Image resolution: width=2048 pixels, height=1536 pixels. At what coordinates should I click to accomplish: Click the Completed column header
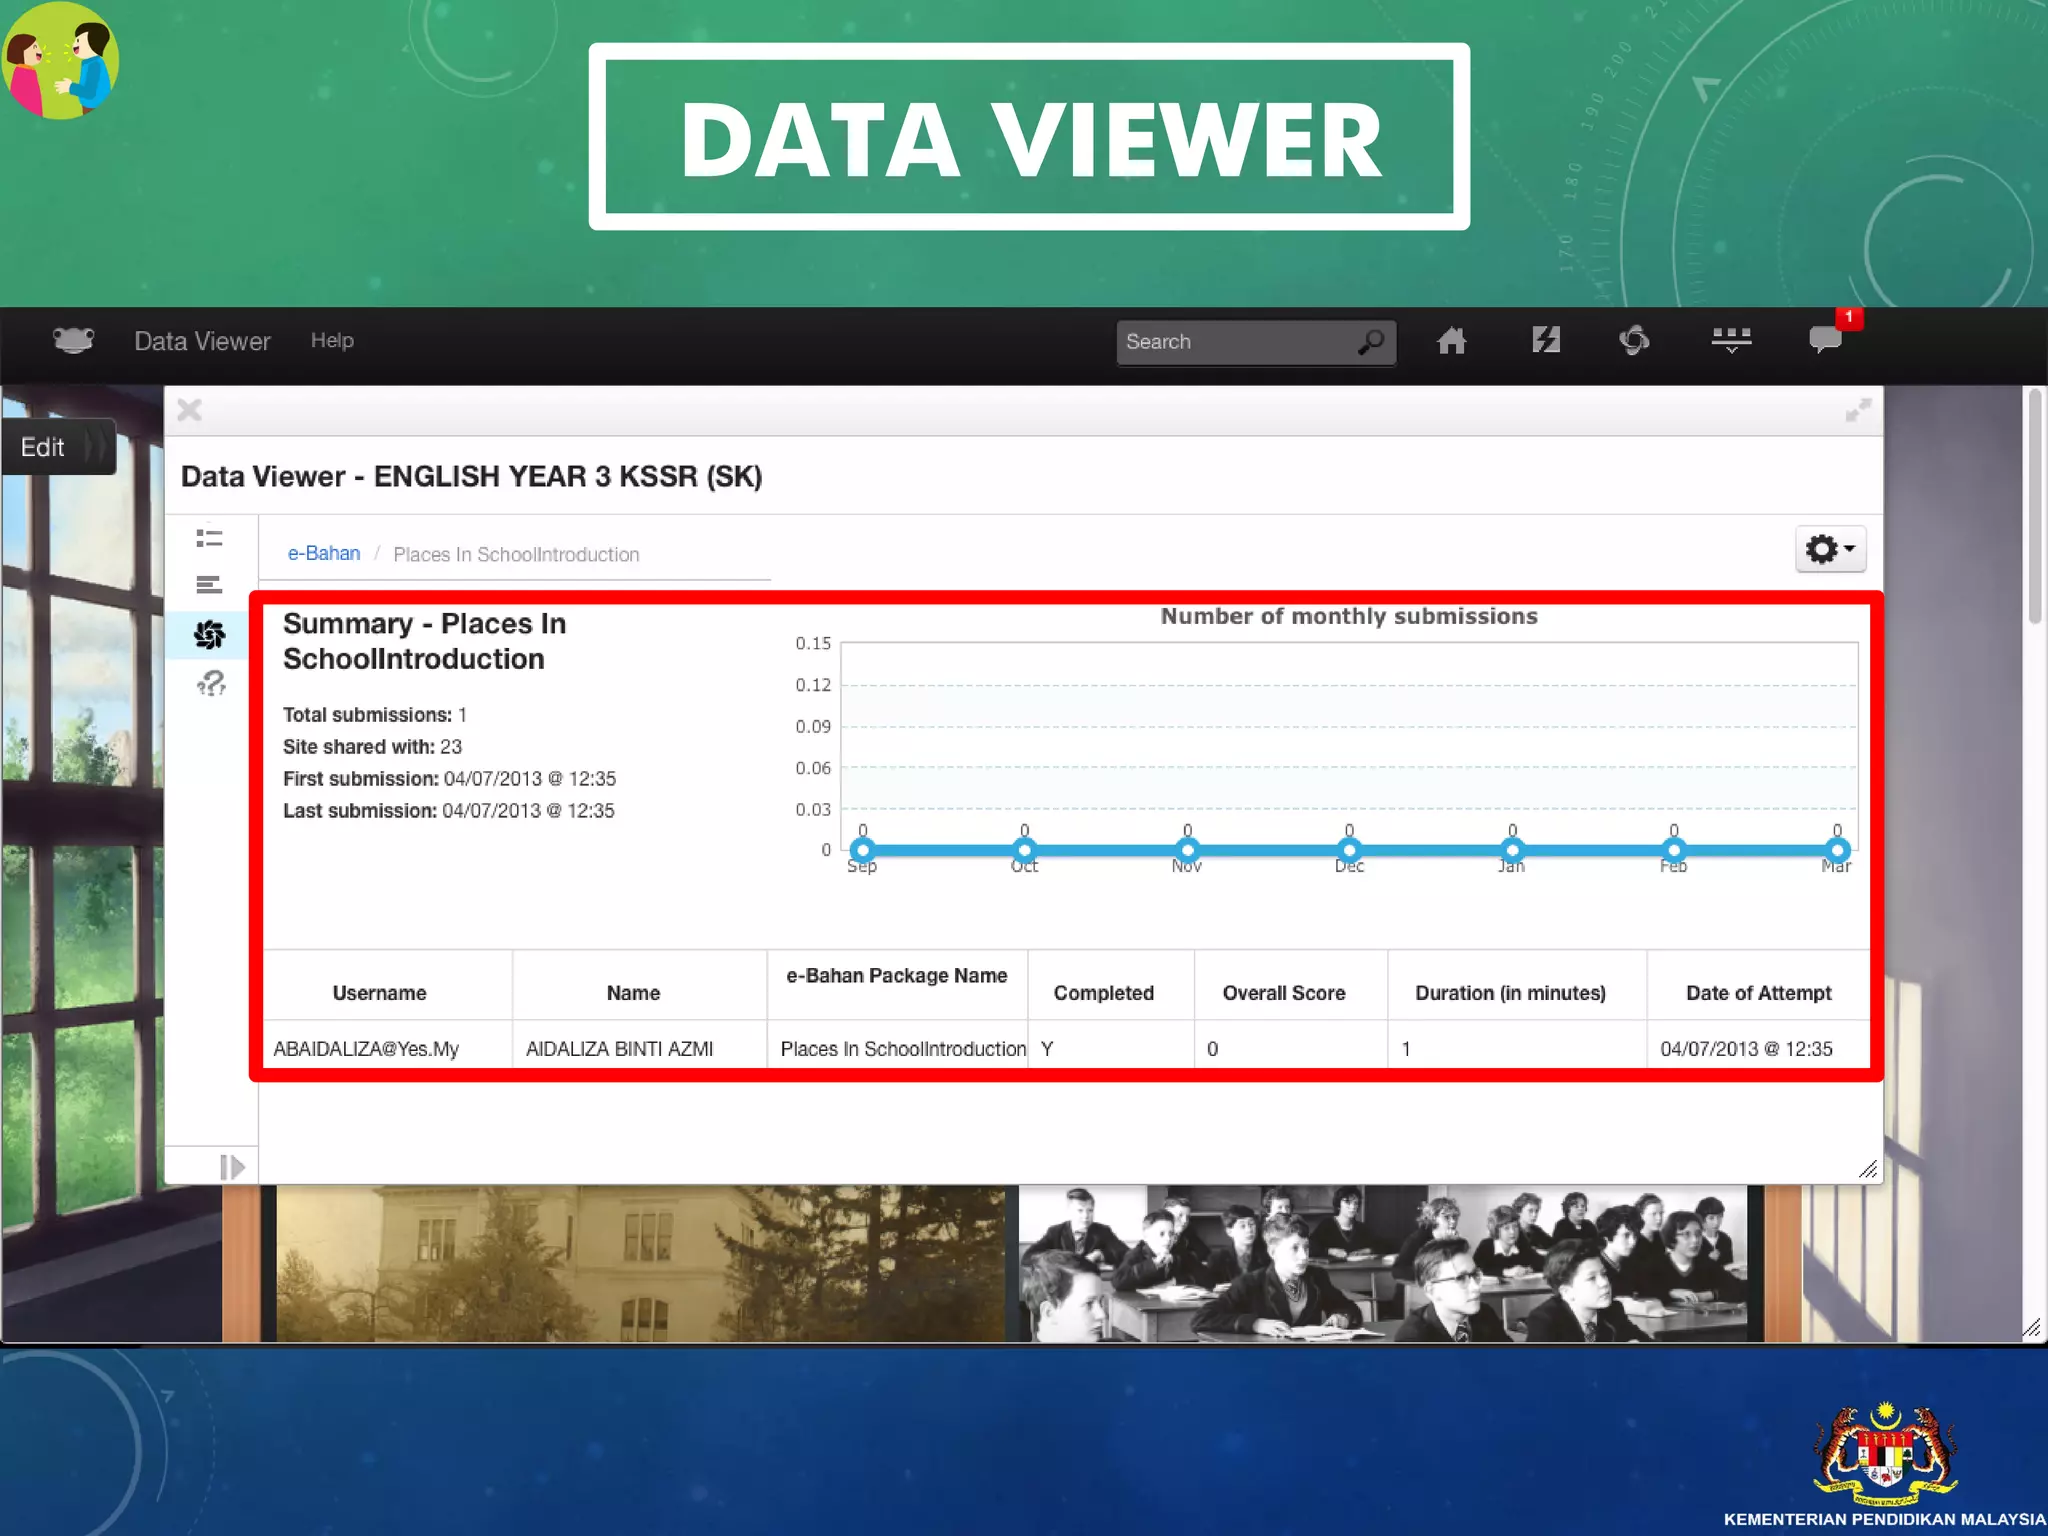(1104, 993)
